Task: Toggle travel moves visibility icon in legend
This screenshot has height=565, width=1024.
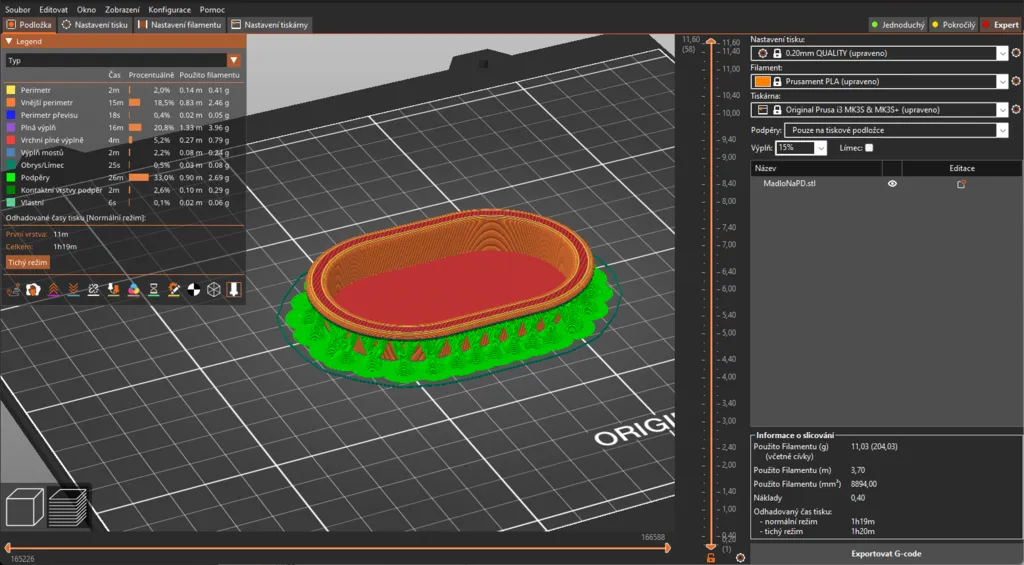Action: tap(13, 289)
